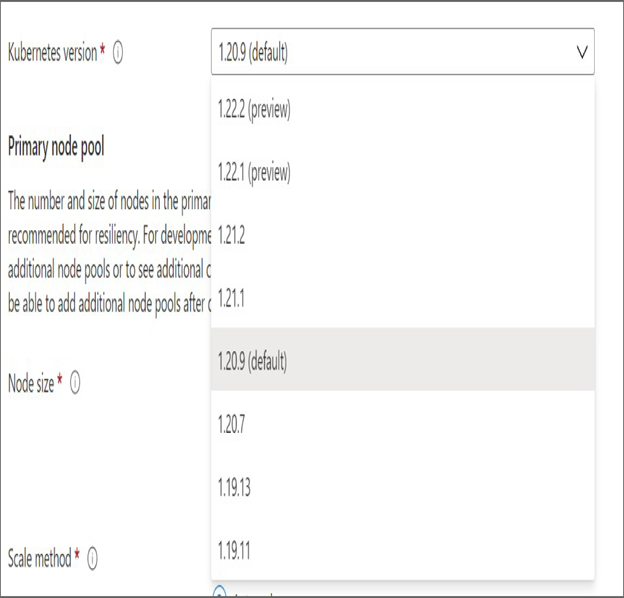The height and width of the screenshot is (598, 624).
Task: Select version 1.22.2 (preview) from the list
Action: (403, 109)
